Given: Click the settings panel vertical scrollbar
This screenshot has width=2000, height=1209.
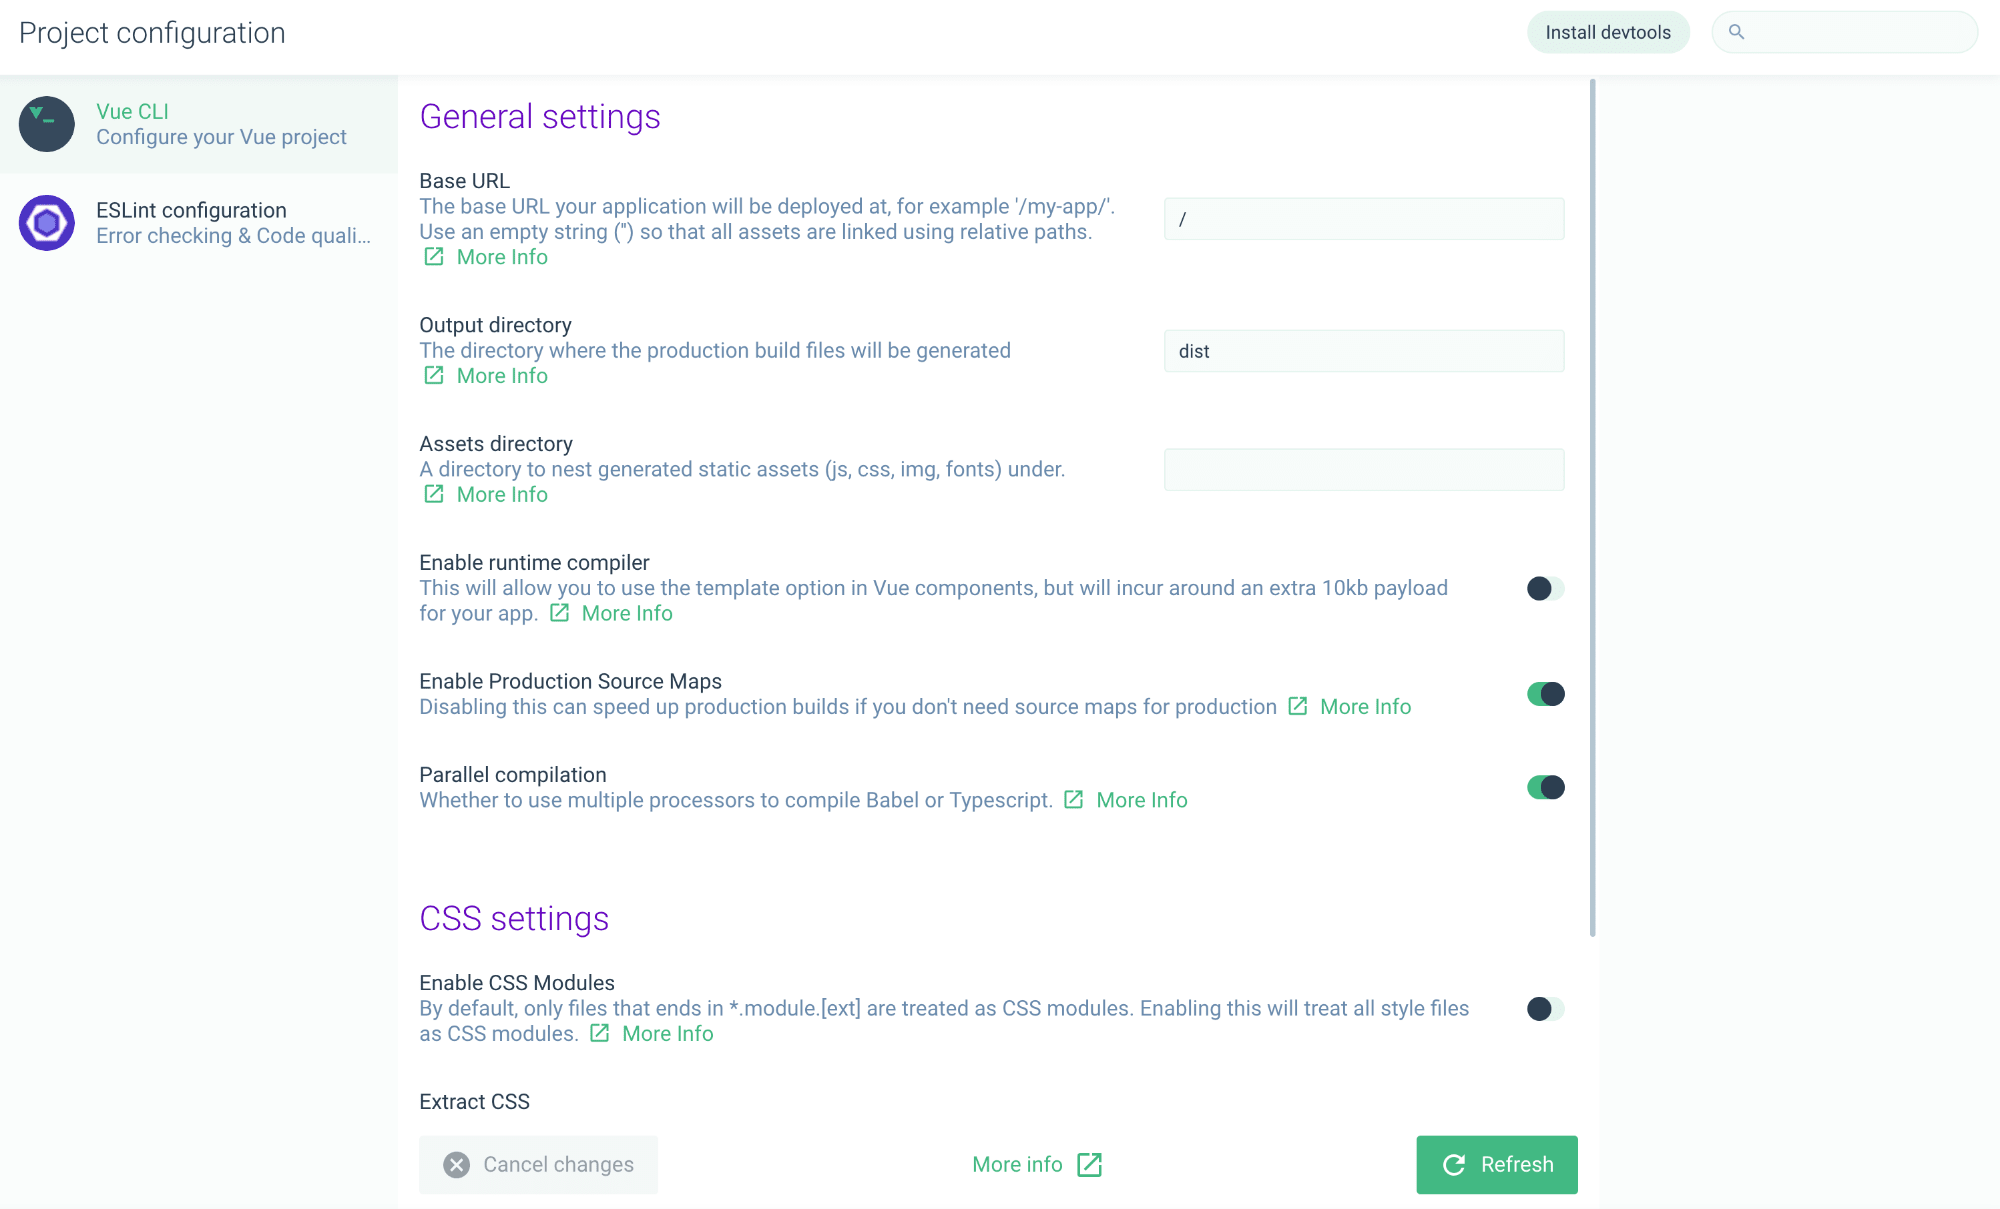Looking at the screenshot, I should [x=1593, y=508].
